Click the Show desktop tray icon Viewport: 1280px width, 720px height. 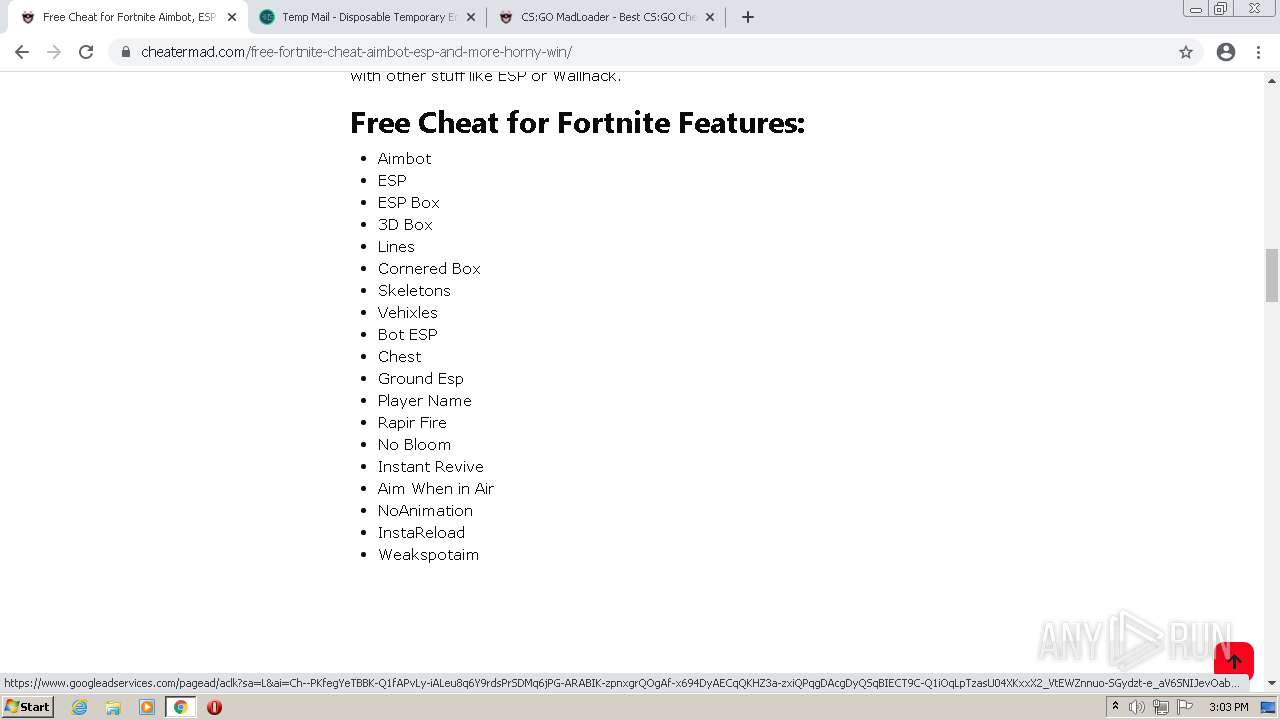tap(1268, 707)
